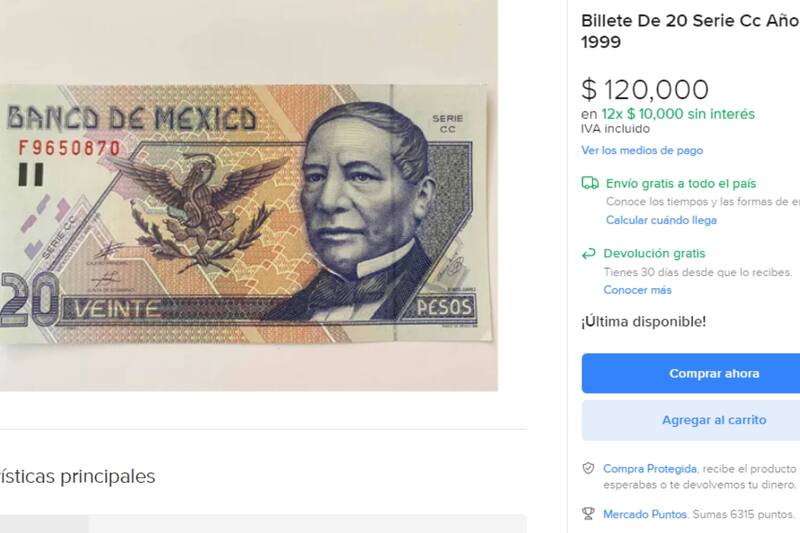Click the Envío gratis a todo el país text
800x533 pixels.
681,184
